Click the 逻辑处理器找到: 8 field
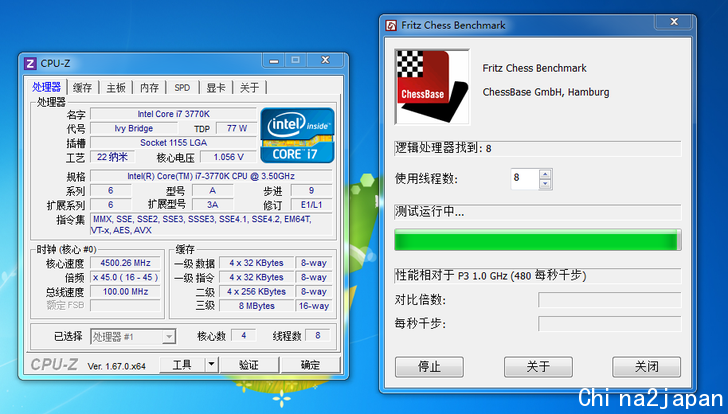Viewport: 728px width, 414px height. (538, 149)
